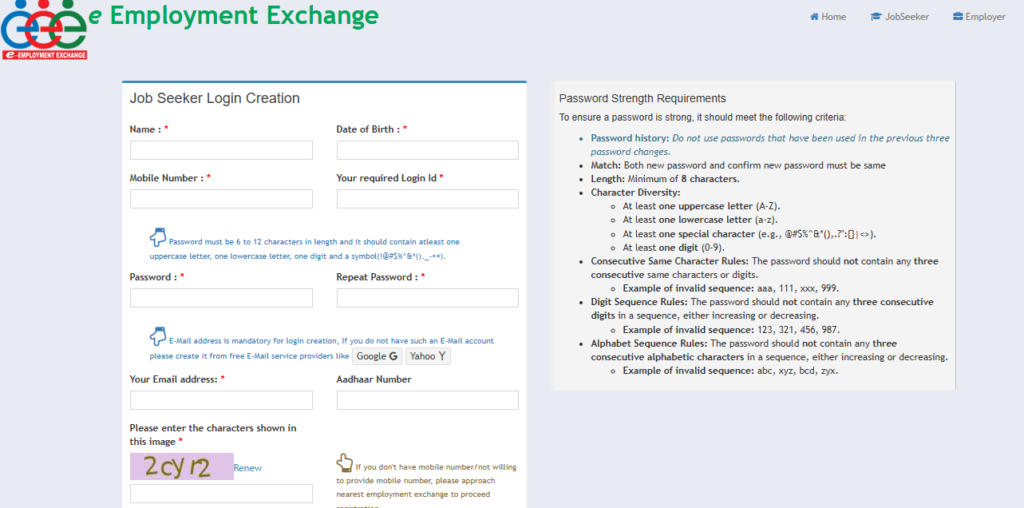Click the e-mail hint pointing-hand icon
Image resolution: width=1024 pixels, height=508 pixels.
(x=157, y=336)
